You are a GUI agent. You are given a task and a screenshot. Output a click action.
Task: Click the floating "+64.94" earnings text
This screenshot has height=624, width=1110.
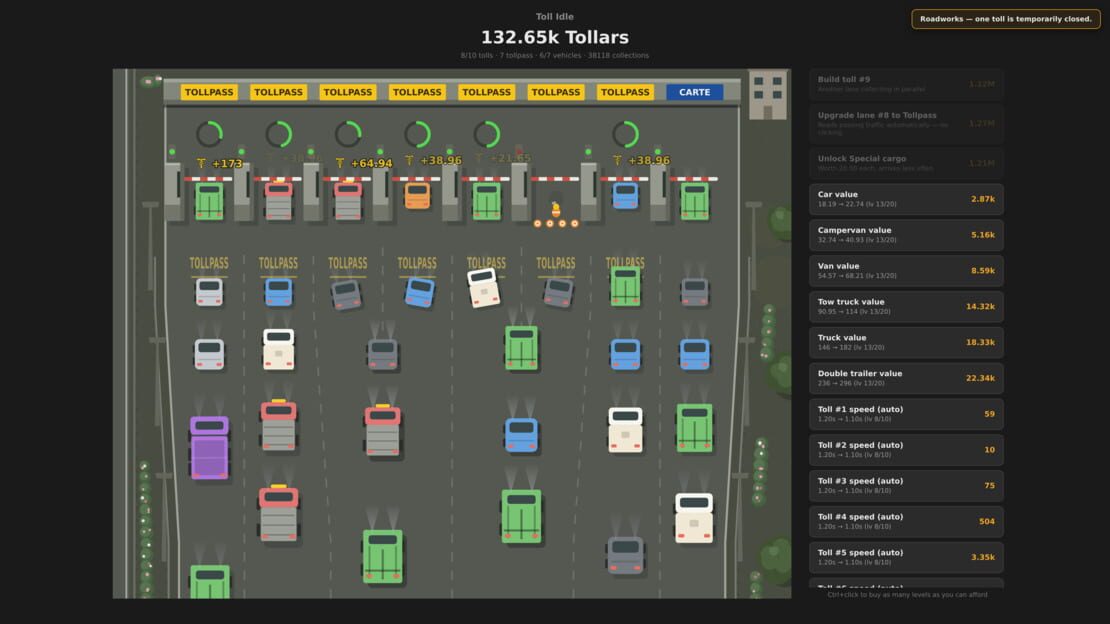tap(364, 164)
